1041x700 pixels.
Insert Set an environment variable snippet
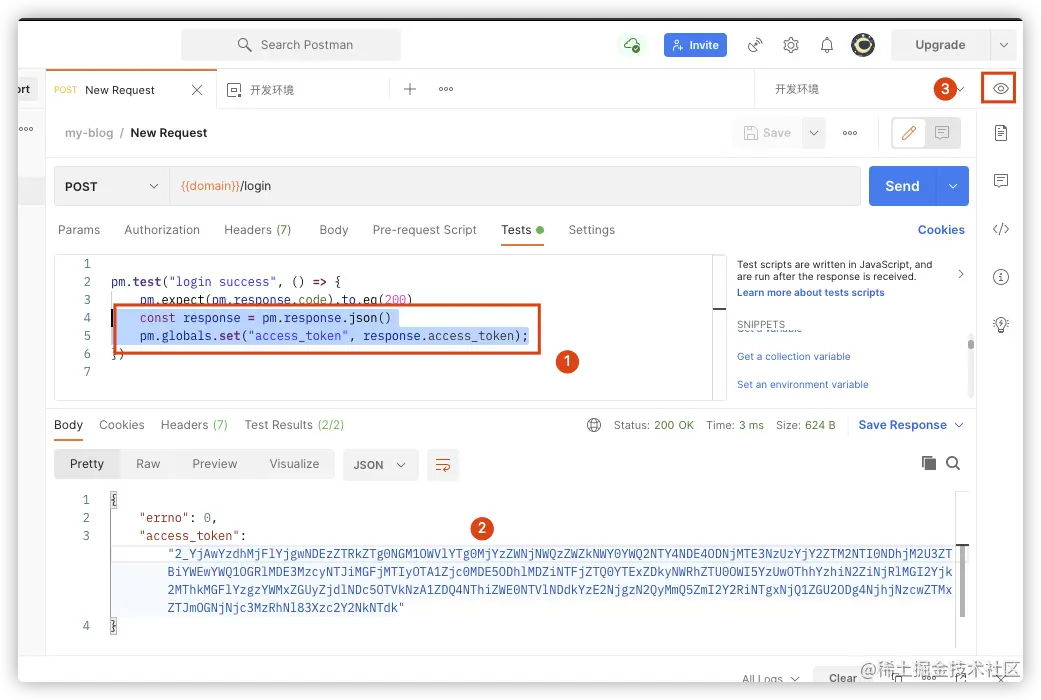point(802,385)
